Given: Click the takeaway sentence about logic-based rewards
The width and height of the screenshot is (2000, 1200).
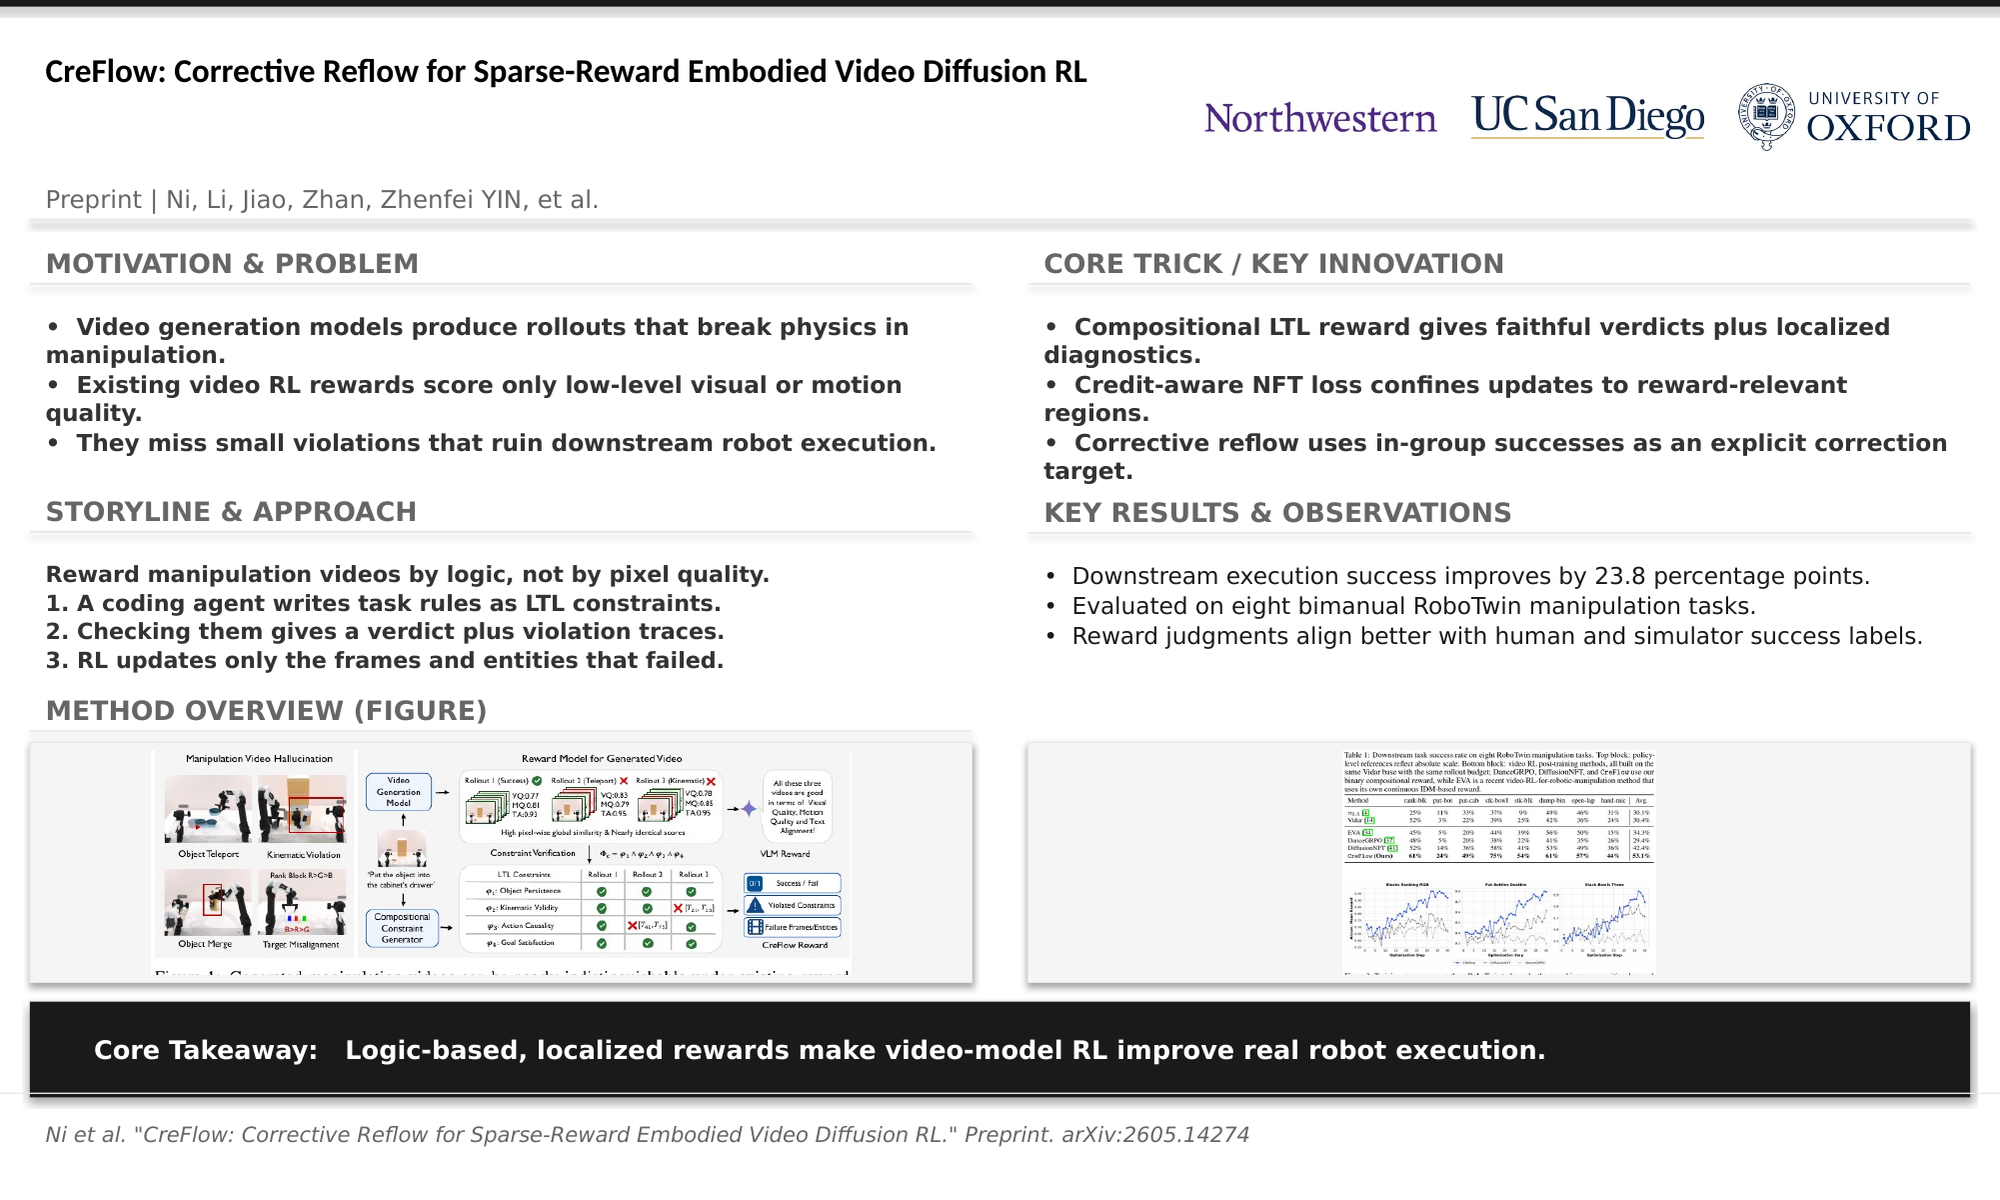Looking at the screenshot, I should click(945, 1050).
